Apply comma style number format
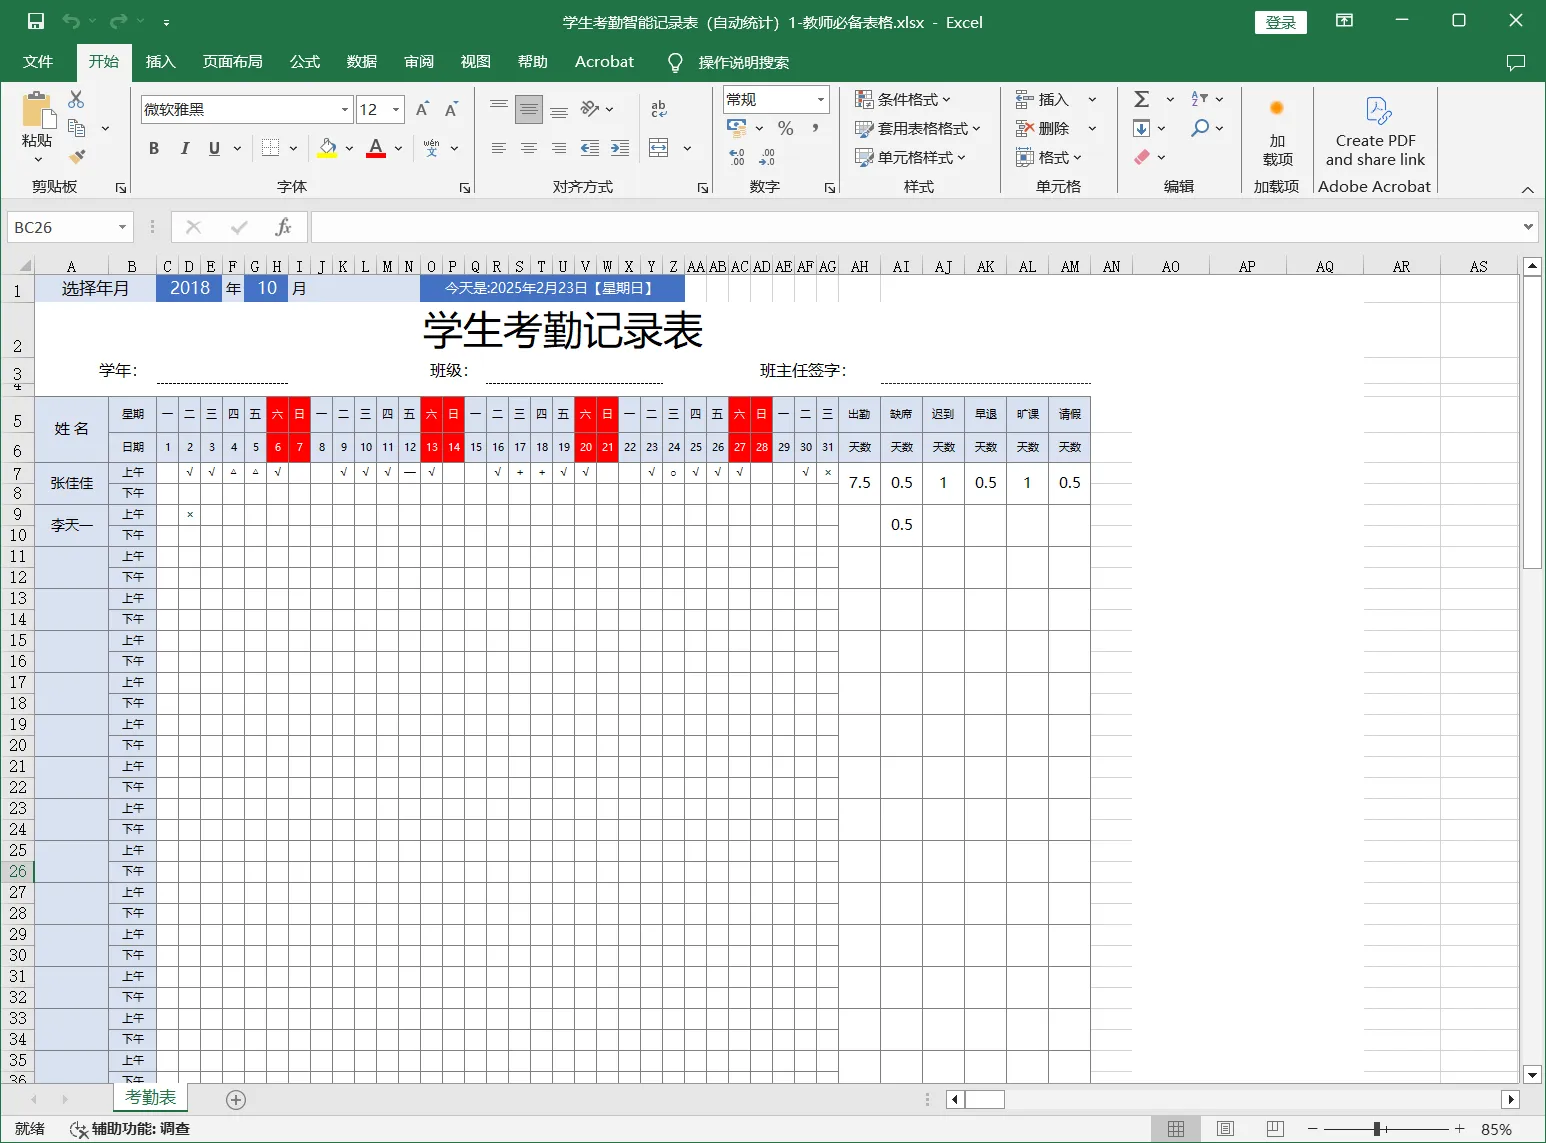Viewport: 1546px width, 1143px height. pos(816,128)
